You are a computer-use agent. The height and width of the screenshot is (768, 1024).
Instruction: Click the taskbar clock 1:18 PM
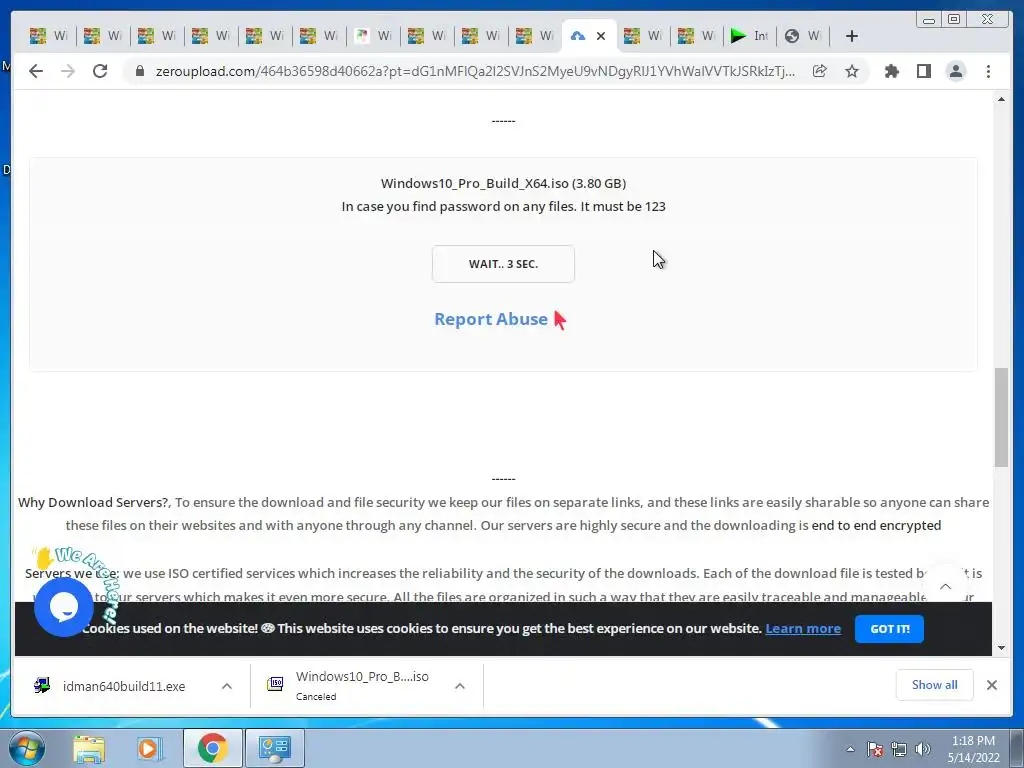coord(973,741)
